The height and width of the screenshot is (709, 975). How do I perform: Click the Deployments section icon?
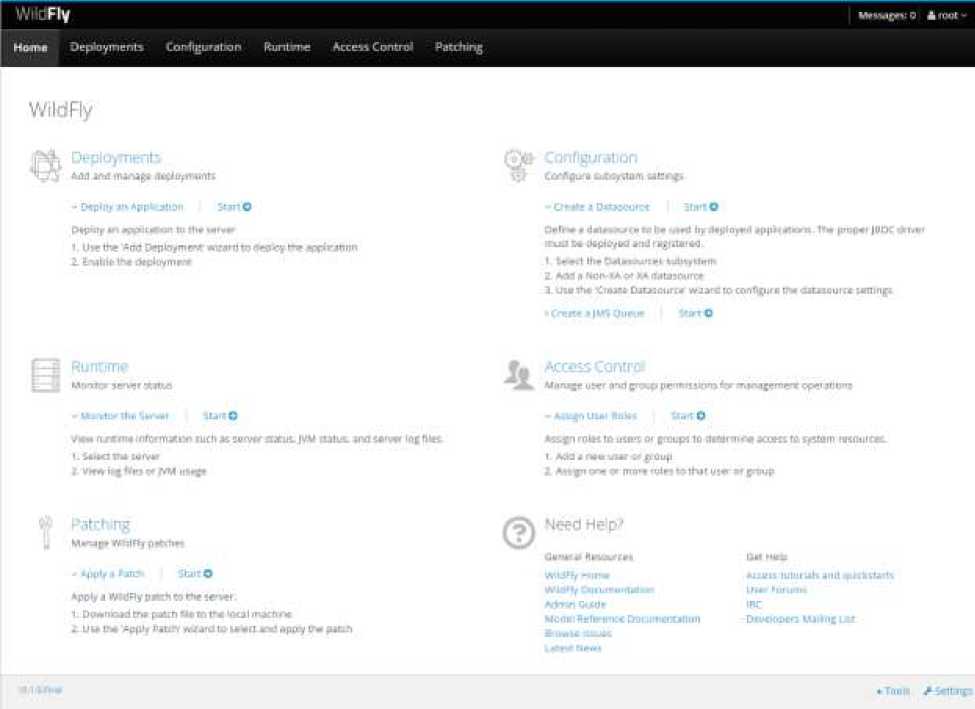click(x=45, y=165)
